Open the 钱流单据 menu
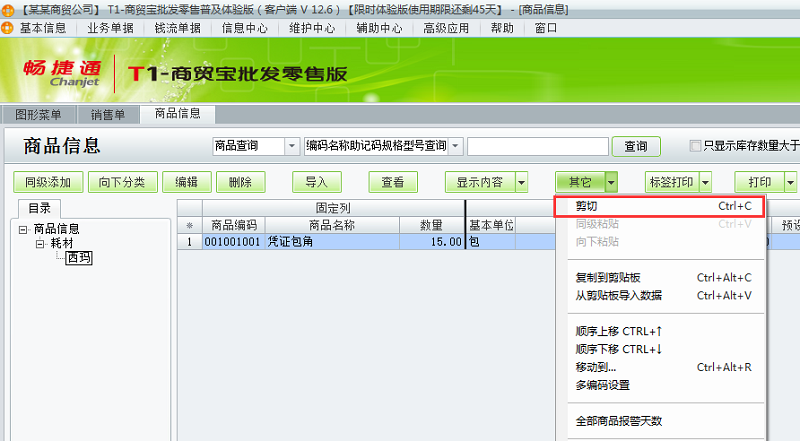Screen dimensions: 800x441 (x=178, y=28)
